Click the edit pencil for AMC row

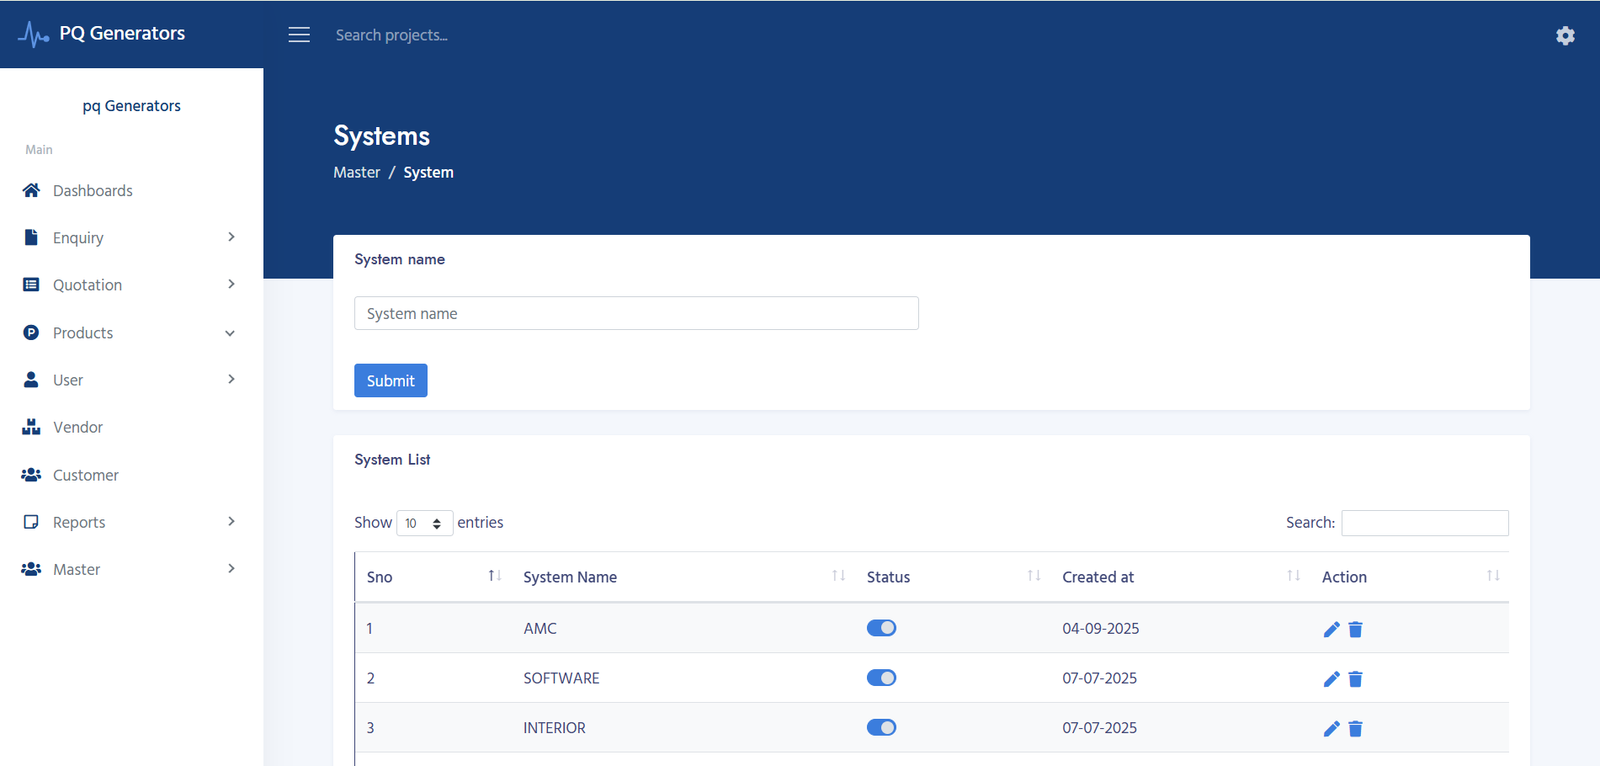(x=1331, y=629)
